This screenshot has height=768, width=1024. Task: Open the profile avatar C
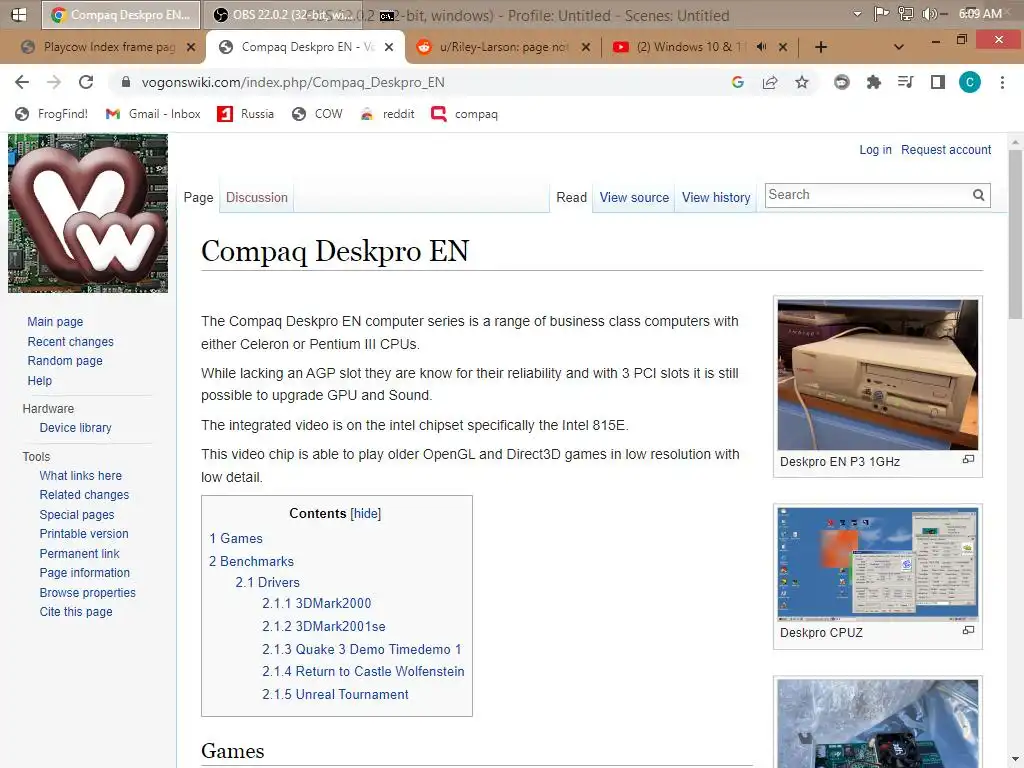coord(970,82)
